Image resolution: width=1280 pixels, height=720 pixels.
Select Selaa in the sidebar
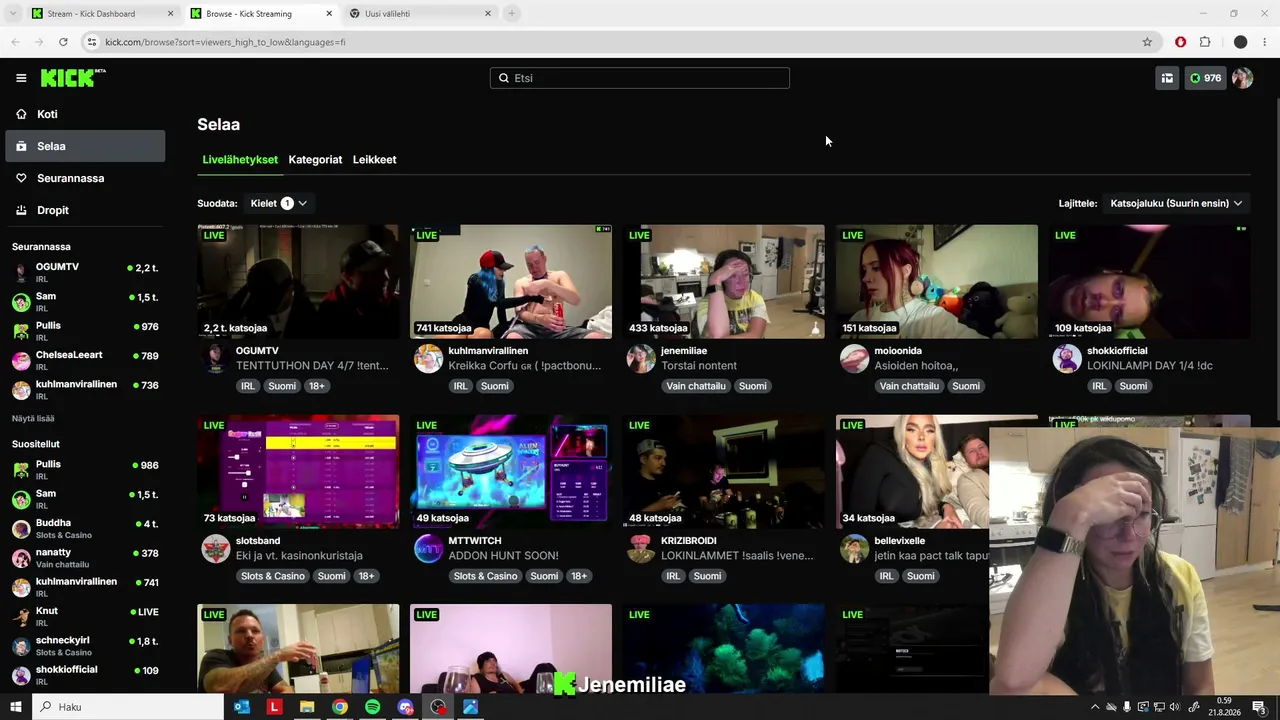pyautogui.click(x=85, y=146)
